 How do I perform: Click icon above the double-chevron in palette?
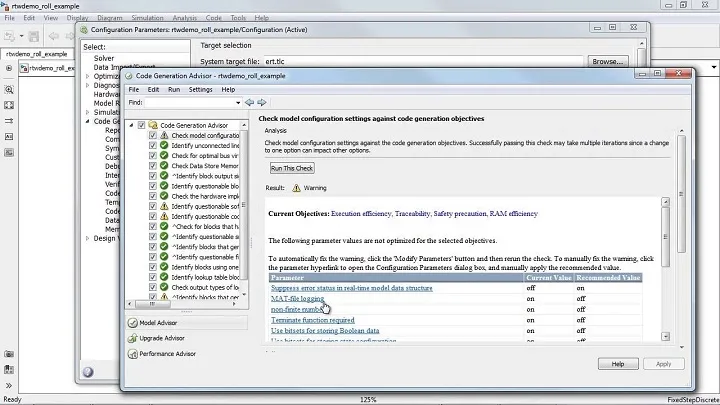[9, 370]
